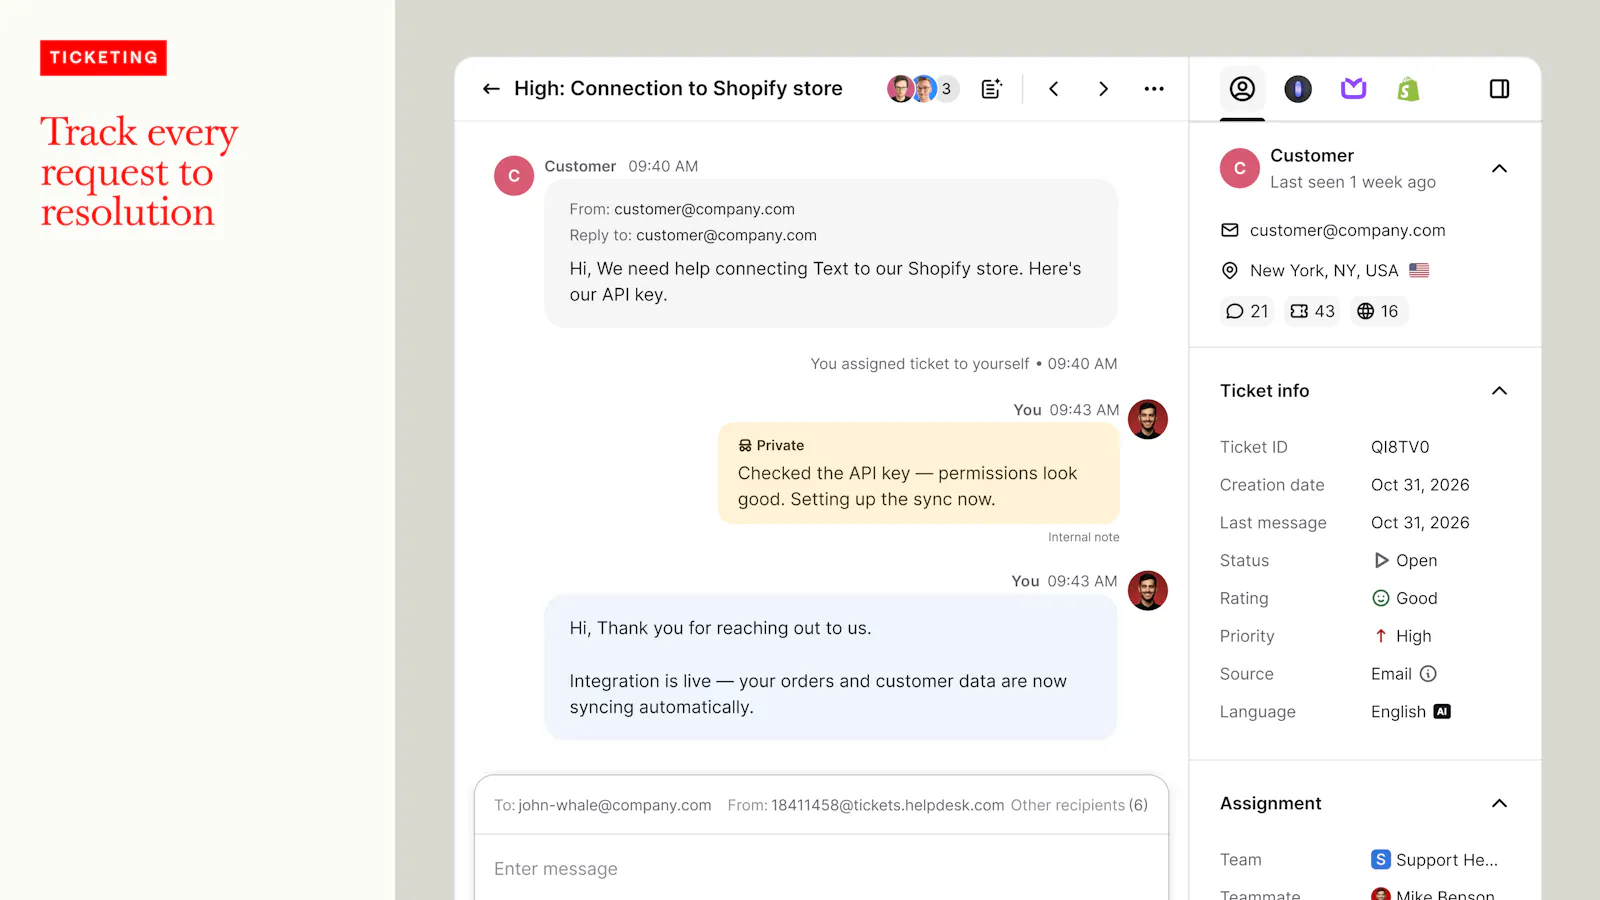Click the Creation date Oct 31, 2026
Image resolution: width=1600 pixels, height=900 pixels.
[x=1420, y=485]
